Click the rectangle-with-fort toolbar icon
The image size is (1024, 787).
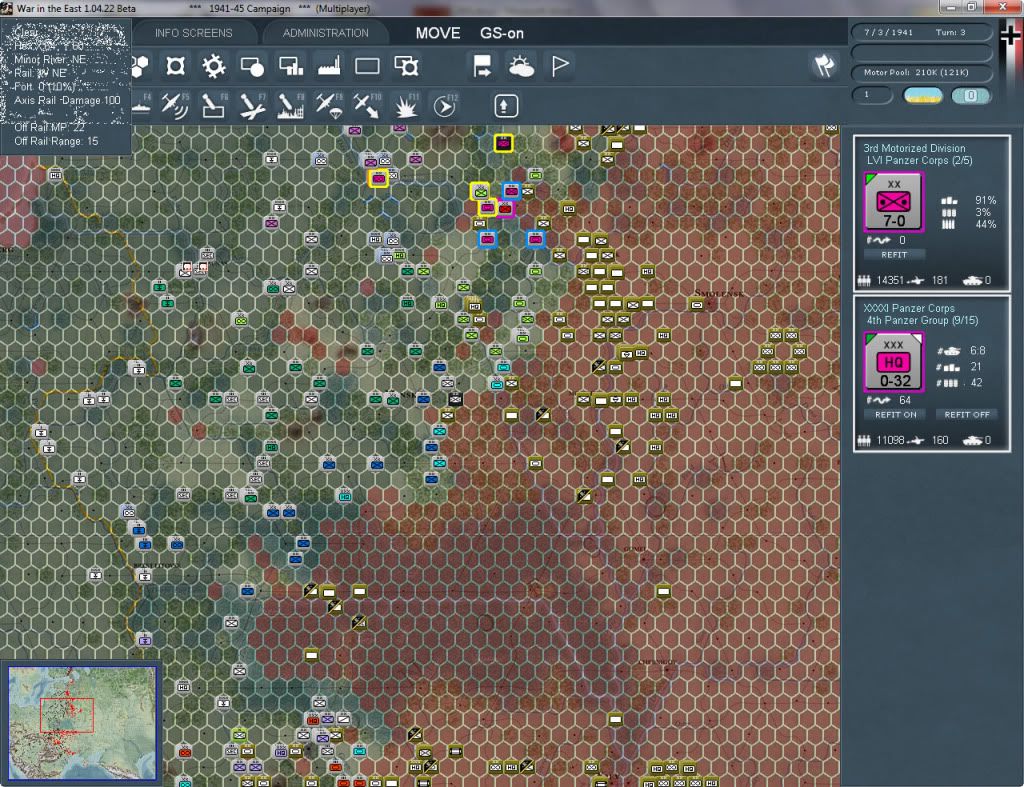point(406,66)
